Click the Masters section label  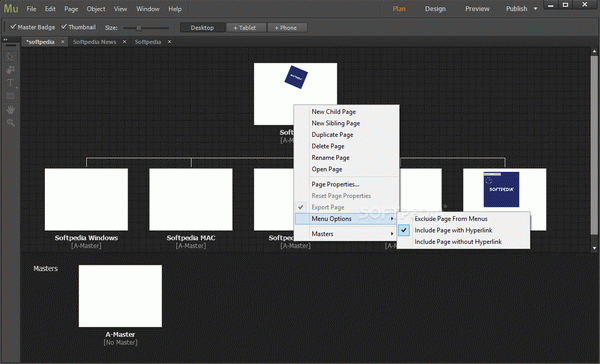click(46, 268)
